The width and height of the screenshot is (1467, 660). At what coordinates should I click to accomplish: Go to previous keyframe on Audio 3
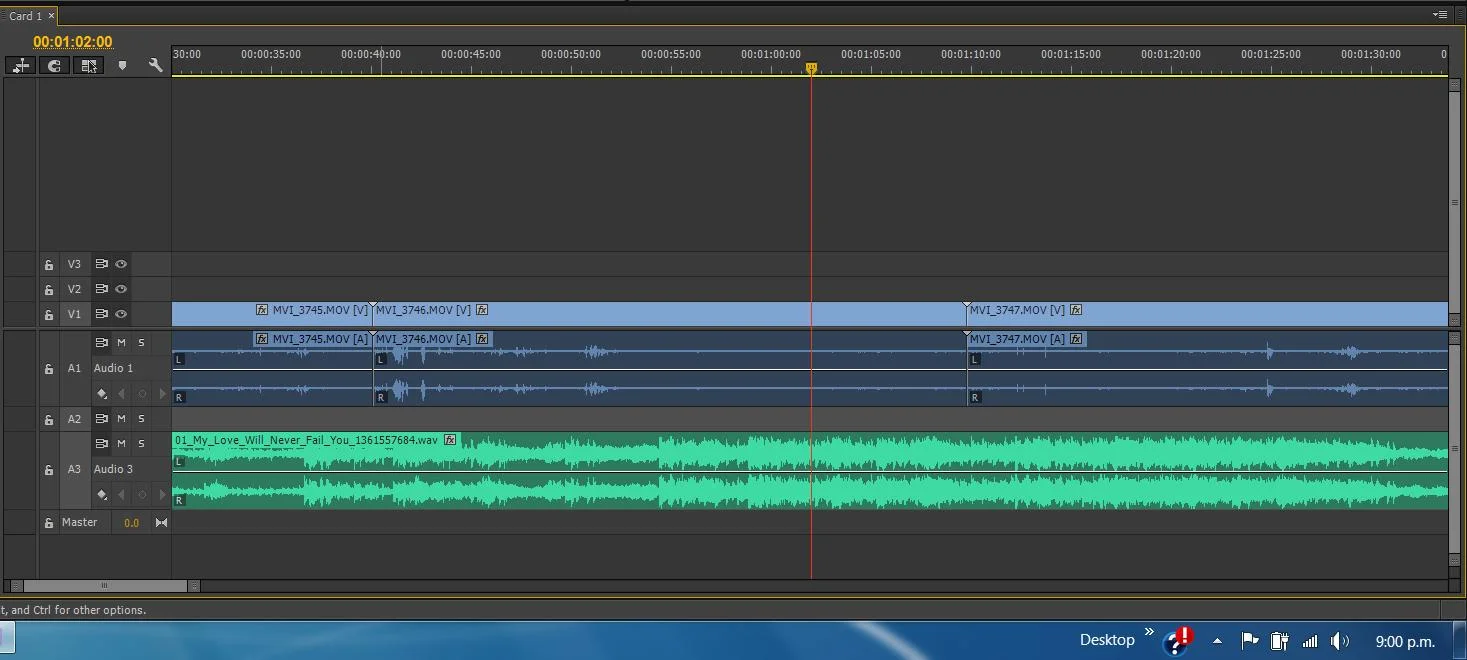click(x=122, y=494)
